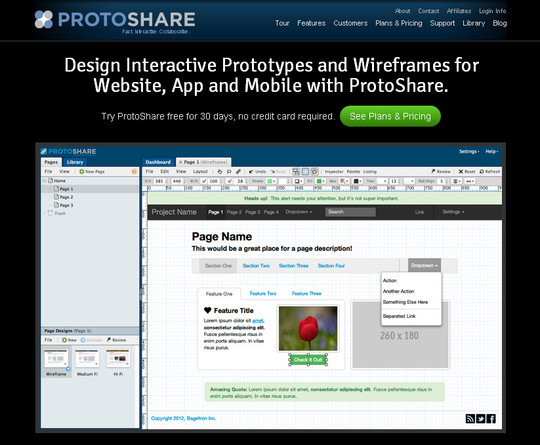Toggle the width lock checkbox before 100
540x445 pixels.
point(204,181)
